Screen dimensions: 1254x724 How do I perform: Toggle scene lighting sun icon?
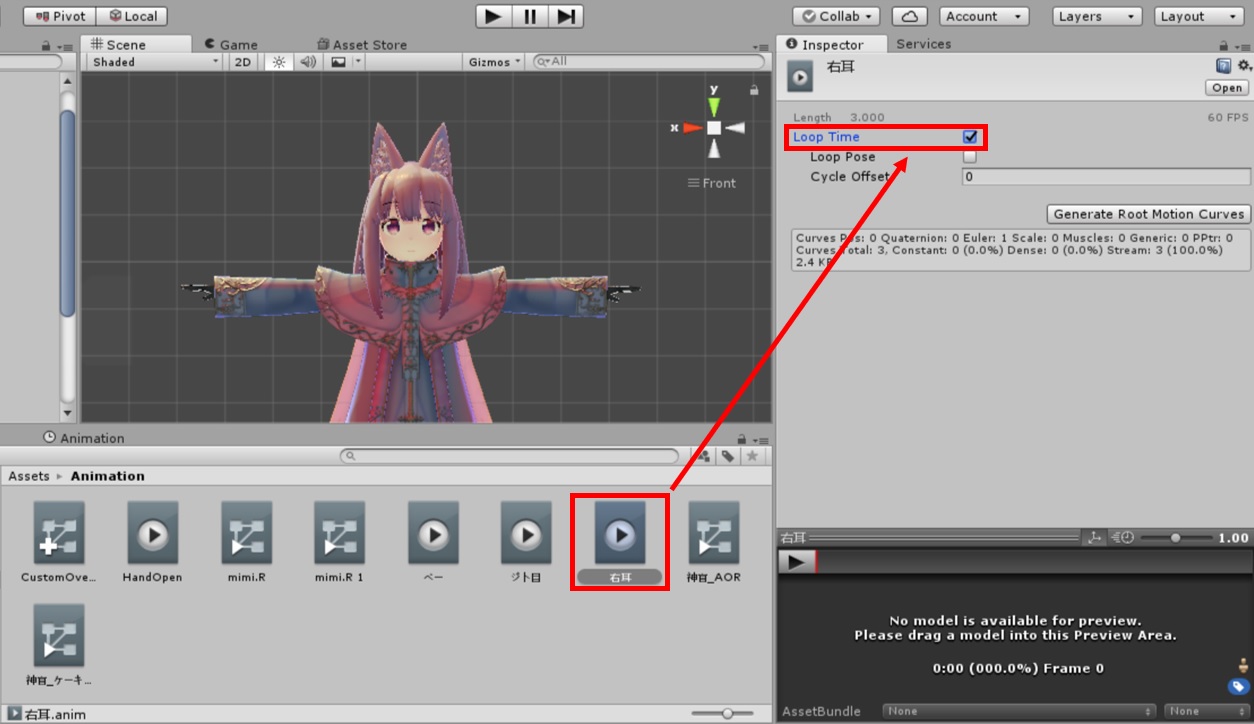279,62
